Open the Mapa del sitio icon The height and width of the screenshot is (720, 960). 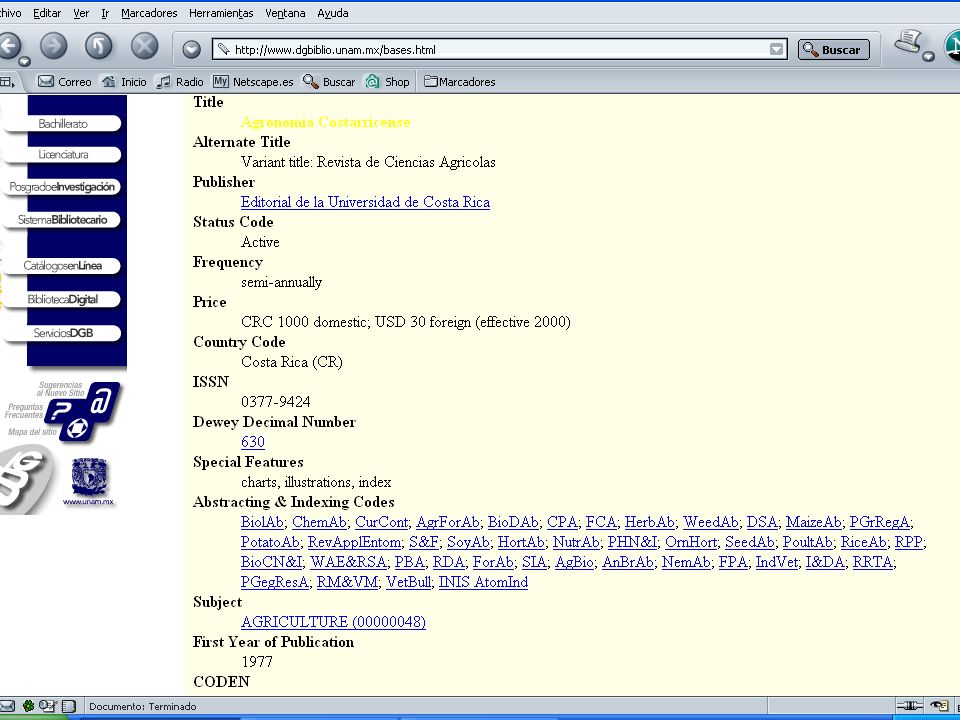tap(77, 429)
